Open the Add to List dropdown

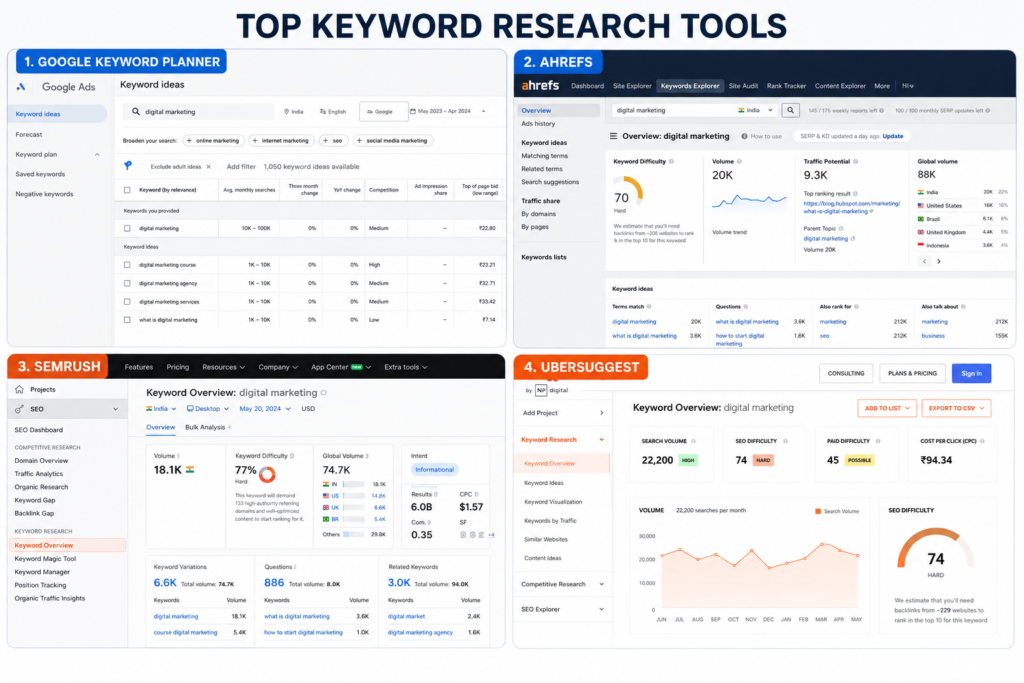pyautogui.click(x=887, y=408)
